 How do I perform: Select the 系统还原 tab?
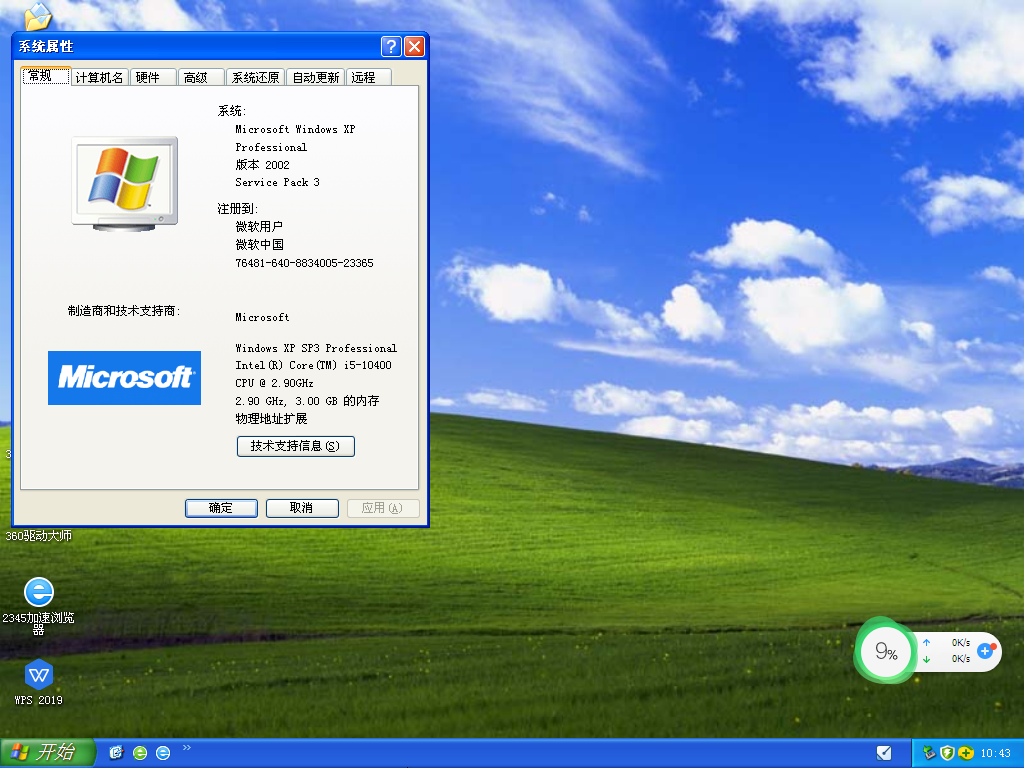255,76
